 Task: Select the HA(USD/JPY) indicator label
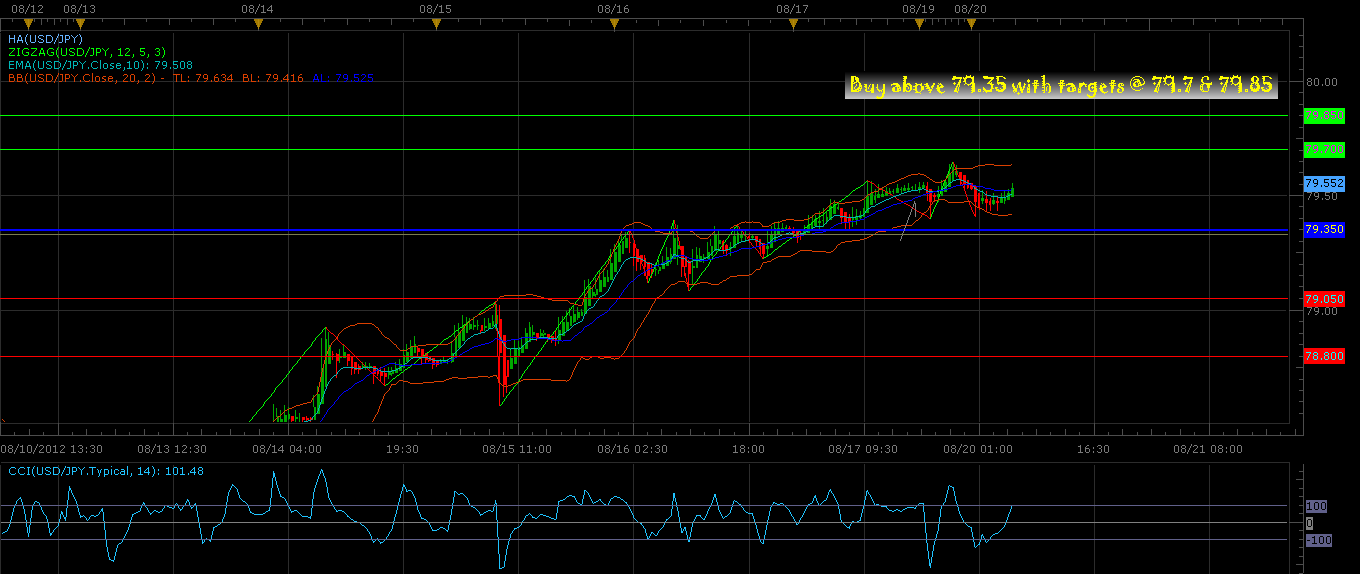point(45,38)
